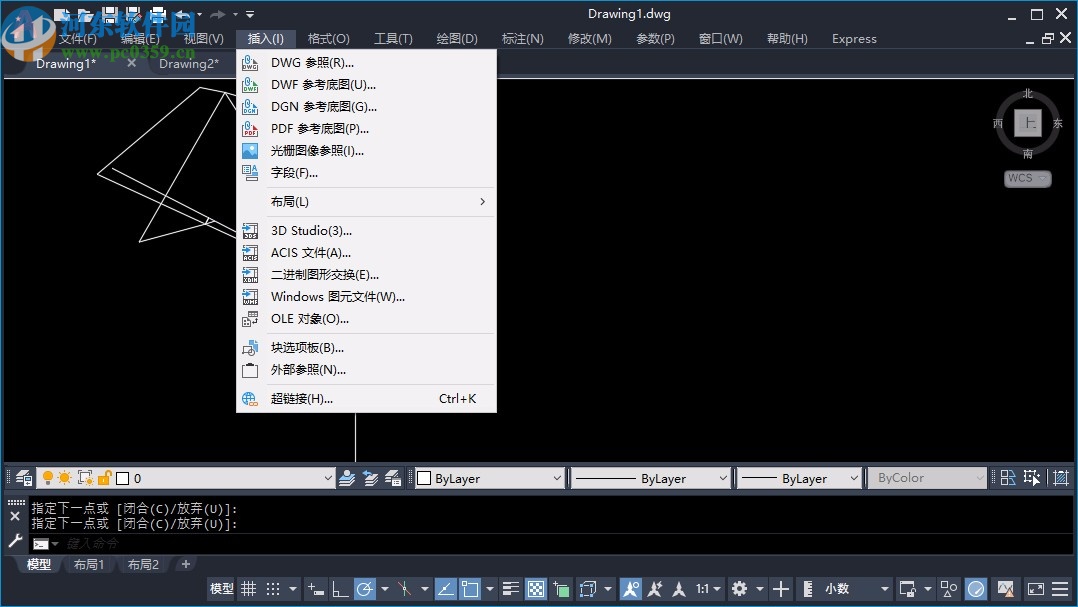Toggle the ortho mode icon
The height and width of the screenshot is (607, 1078).
coord(340,588)
